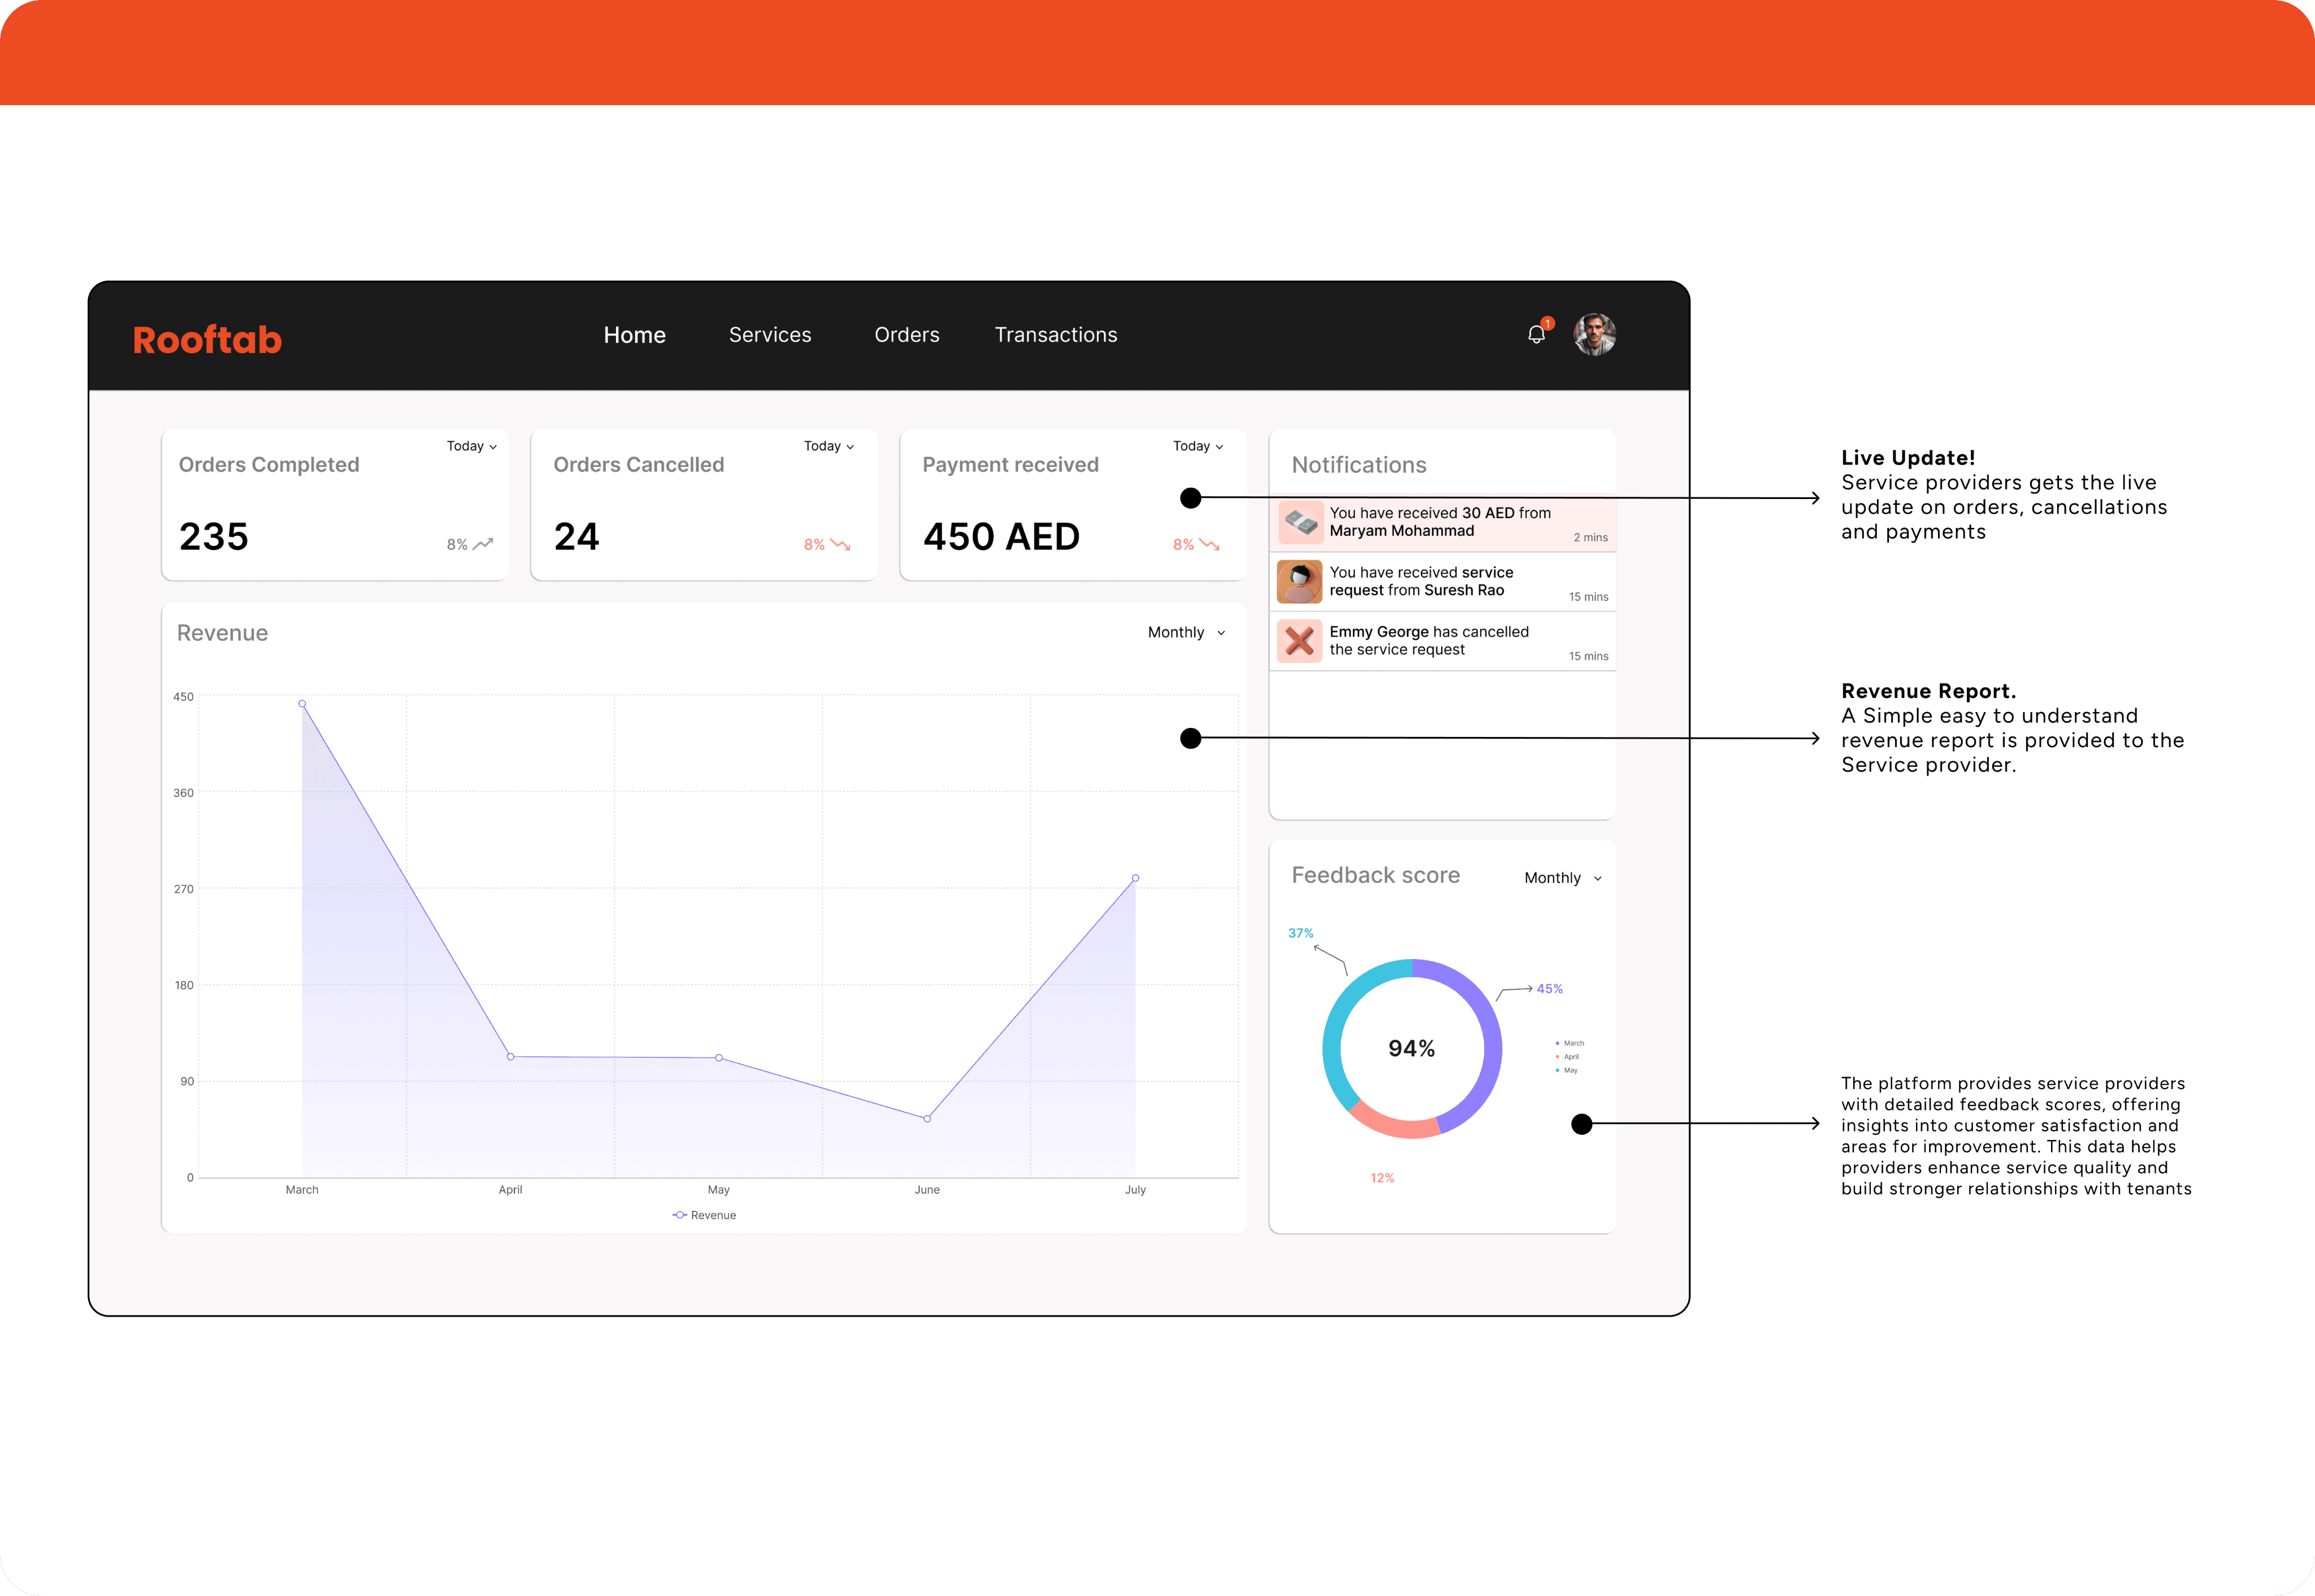Viewport: 2315px width, 1596px height.
Task: Switch to the Transactions tab
Action: click(1056, 335)
